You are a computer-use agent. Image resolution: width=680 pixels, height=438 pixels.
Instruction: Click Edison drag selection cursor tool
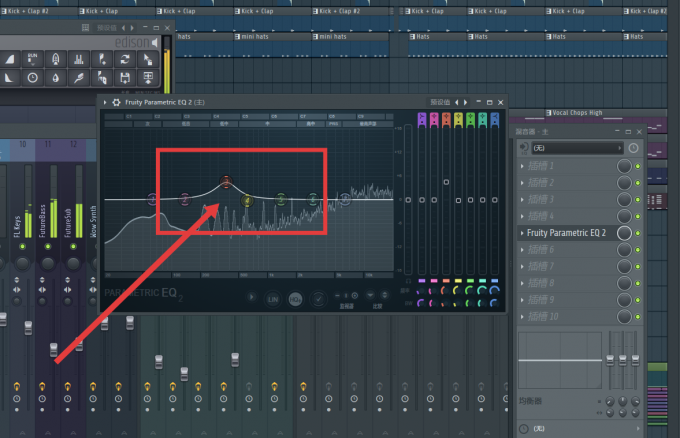(148, 59)
